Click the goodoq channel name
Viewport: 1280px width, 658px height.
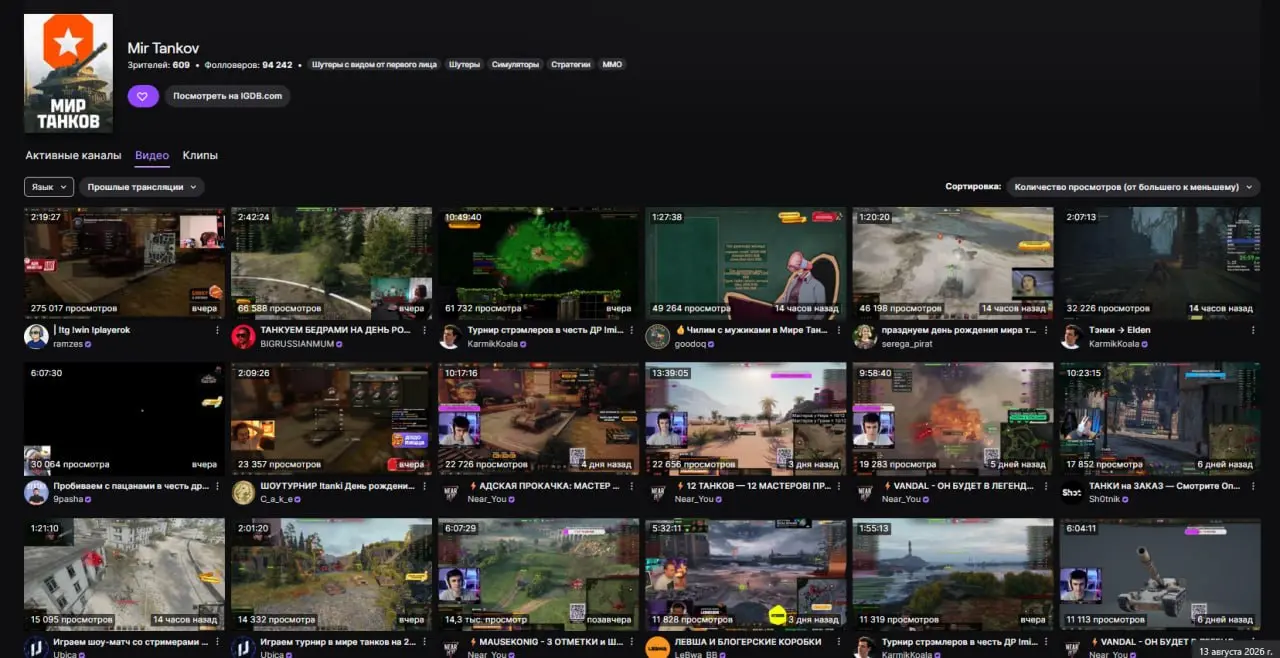pyautogui.click(x=689, y=343)
